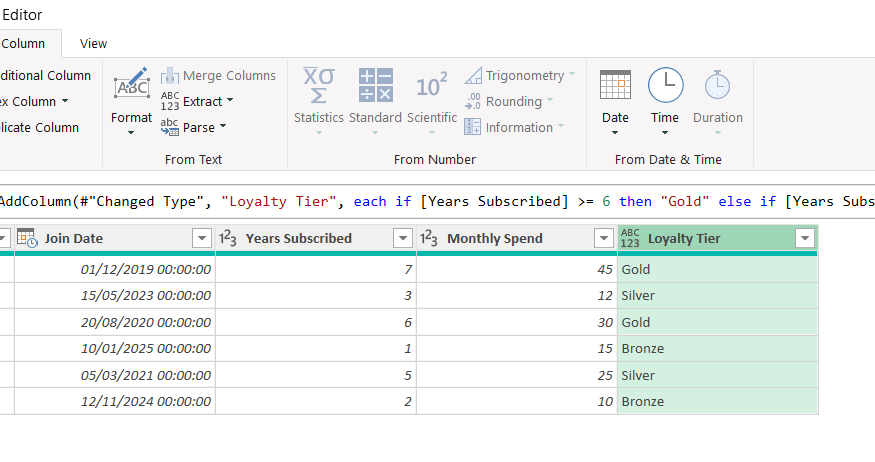The height and width of the screenshot is (462, 875).
Task: Select cell 20/08/2020 00:00:00
Action: point(115,323)
